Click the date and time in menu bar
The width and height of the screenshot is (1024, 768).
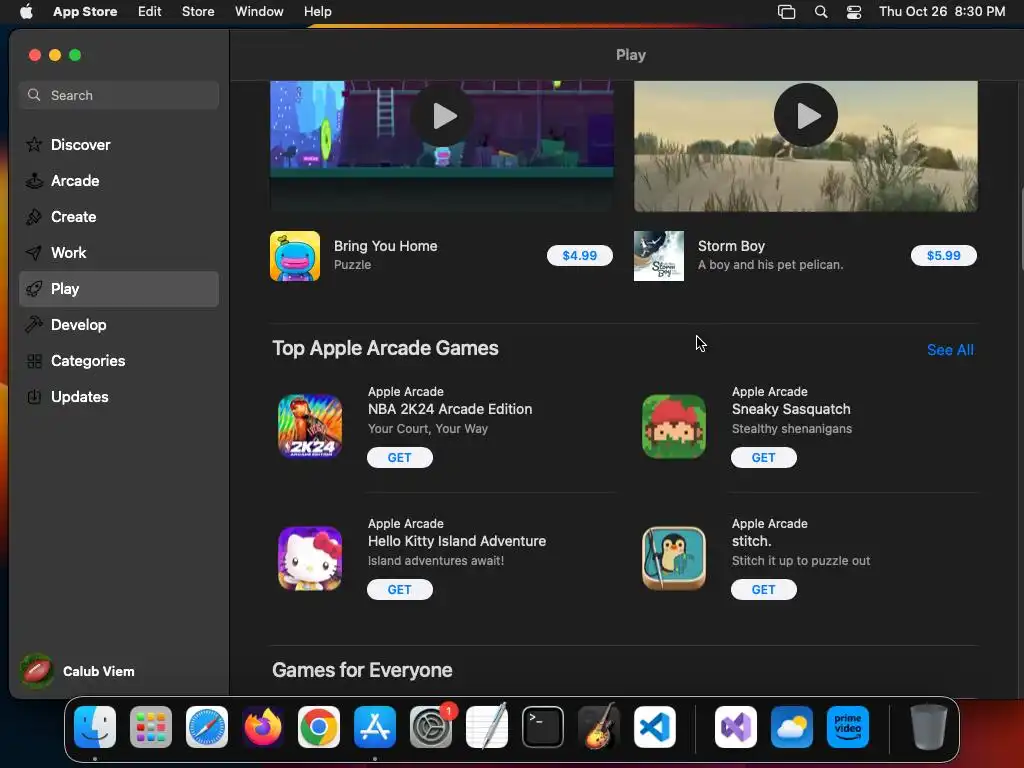pos(942,12)
